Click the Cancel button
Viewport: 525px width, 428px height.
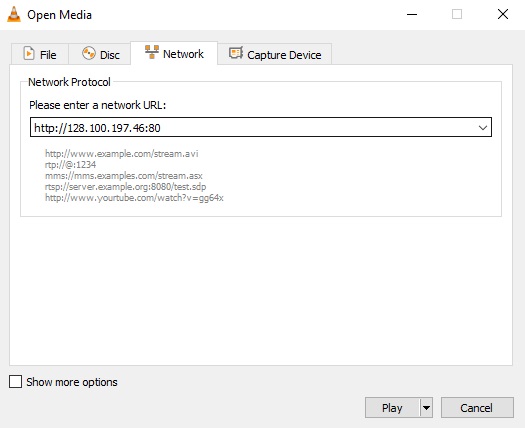tap(477, 408)
